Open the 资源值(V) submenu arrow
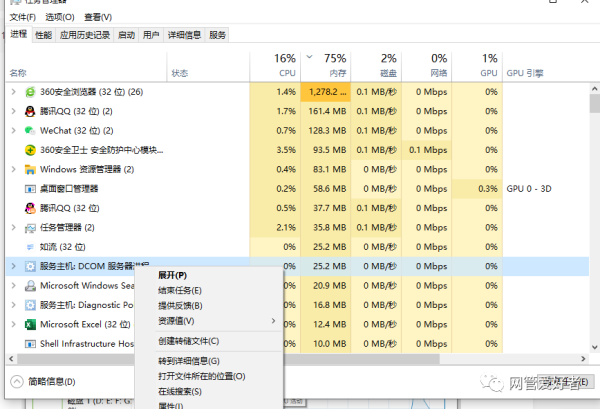This screenshot has height=409, width=600. coord(273,321)
